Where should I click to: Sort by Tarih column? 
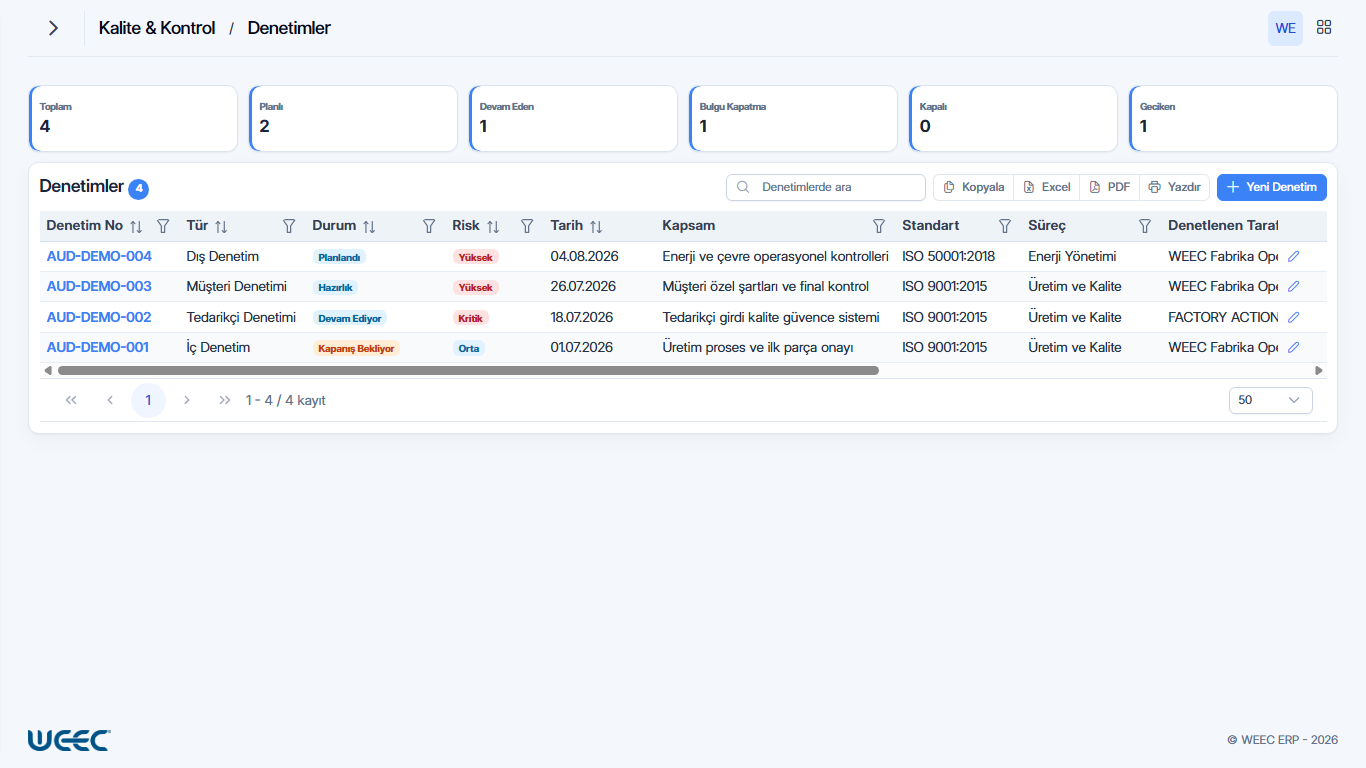596,227
